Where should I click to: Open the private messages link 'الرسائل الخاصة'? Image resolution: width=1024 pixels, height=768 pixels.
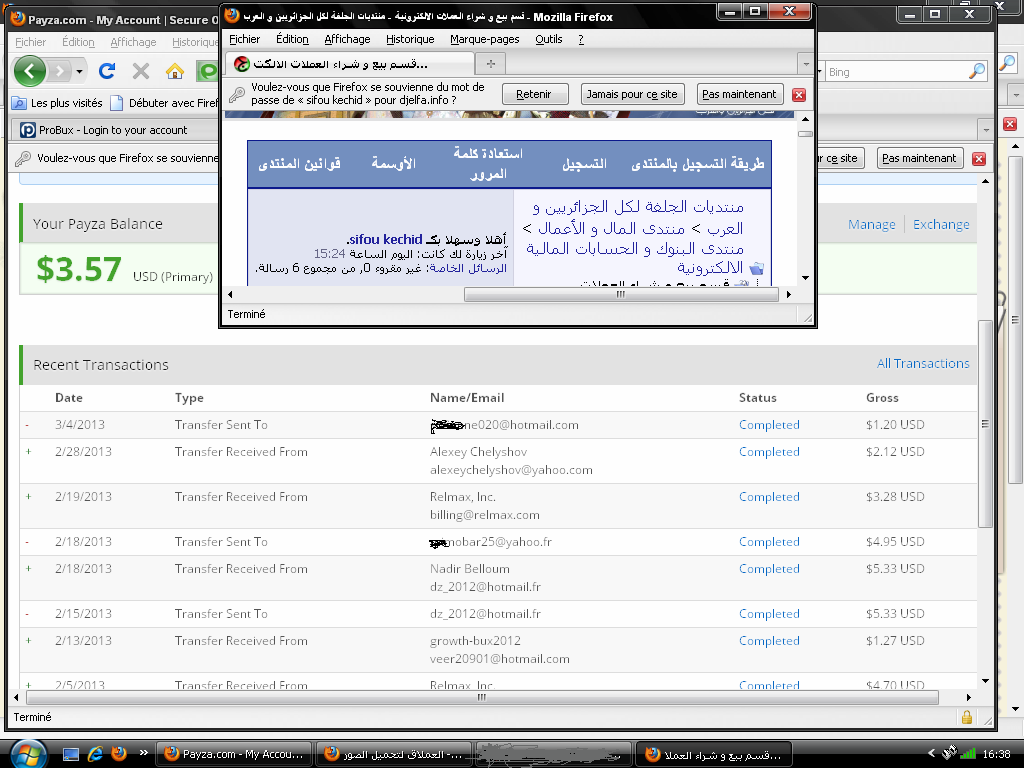[x=468, y=268]
